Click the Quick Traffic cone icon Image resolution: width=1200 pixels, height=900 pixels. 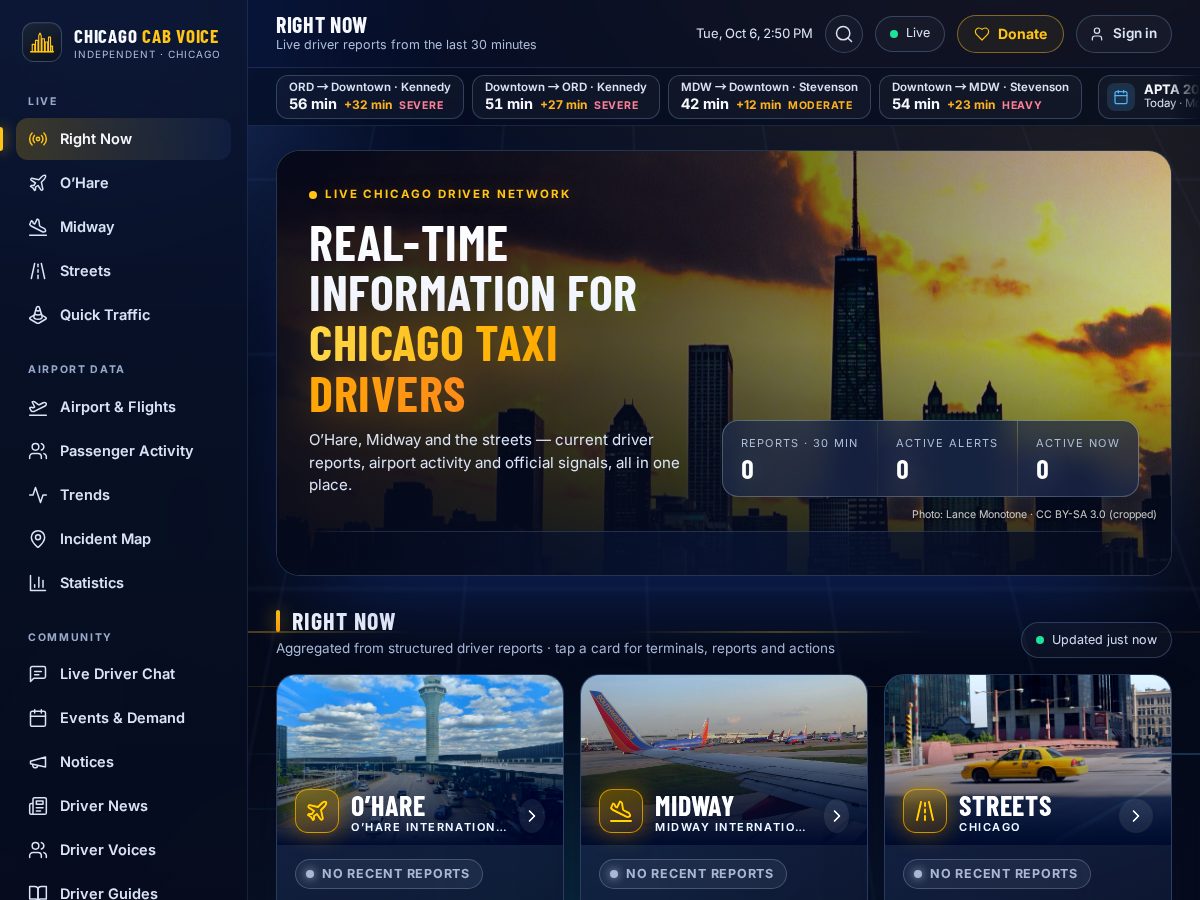38,315
